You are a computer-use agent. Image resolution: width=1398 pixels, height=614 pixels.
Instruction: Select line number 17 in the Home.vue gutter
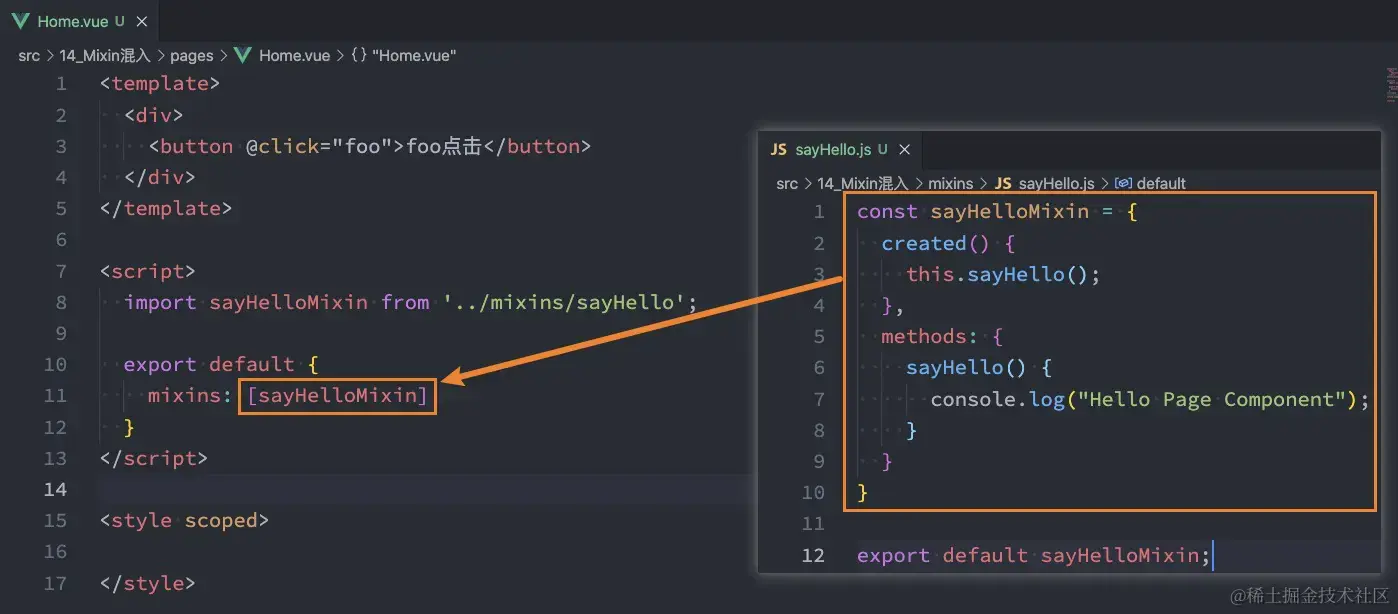[x=56, y=583]
